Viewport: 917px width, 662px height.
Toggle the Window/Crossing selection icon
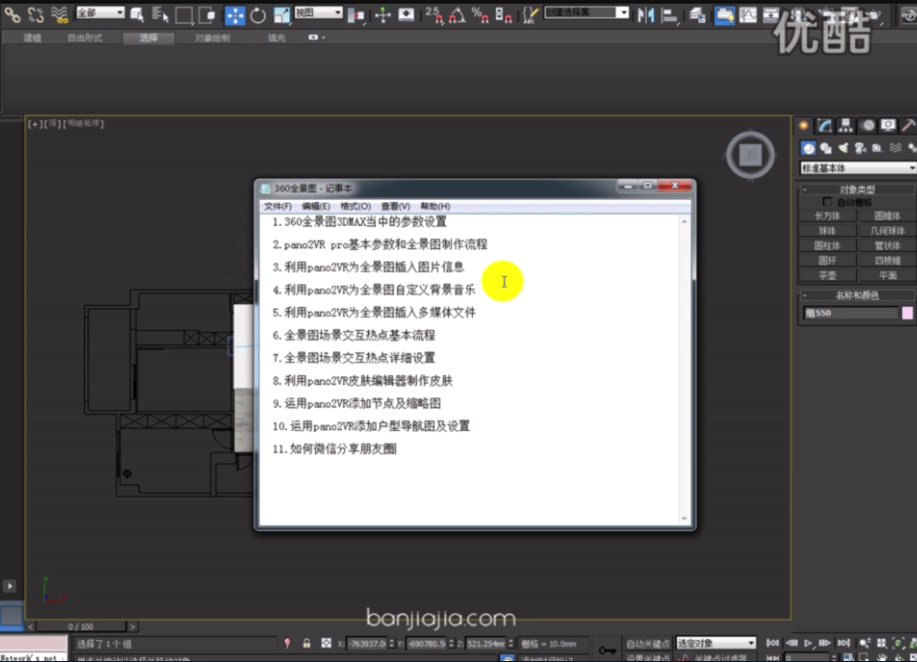click(x=207, y=15)
